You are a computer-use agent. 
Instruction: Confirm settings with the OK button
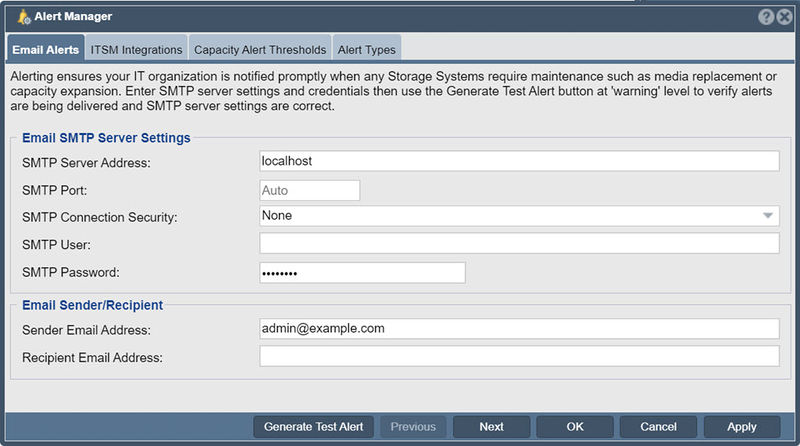point(574,427)
